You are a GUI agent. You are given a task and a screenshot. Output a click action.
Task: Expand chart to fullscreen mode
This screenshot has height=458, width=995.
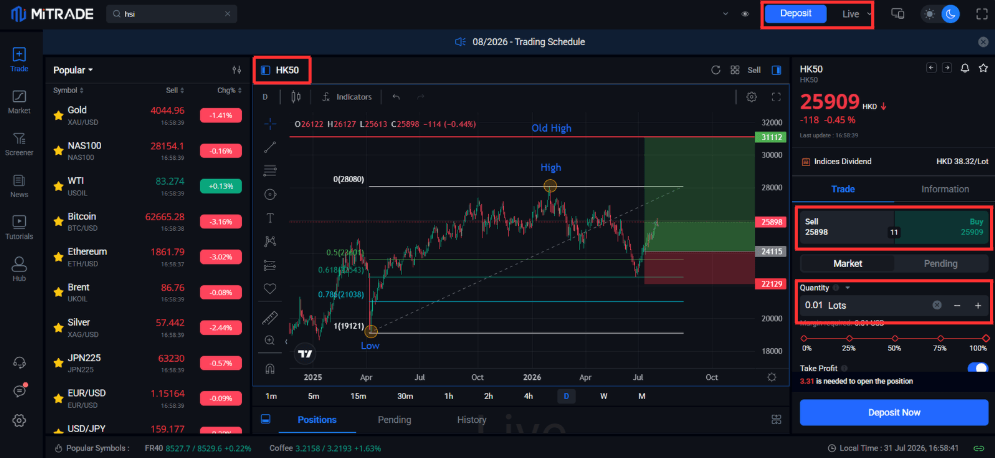click(775, 97)
